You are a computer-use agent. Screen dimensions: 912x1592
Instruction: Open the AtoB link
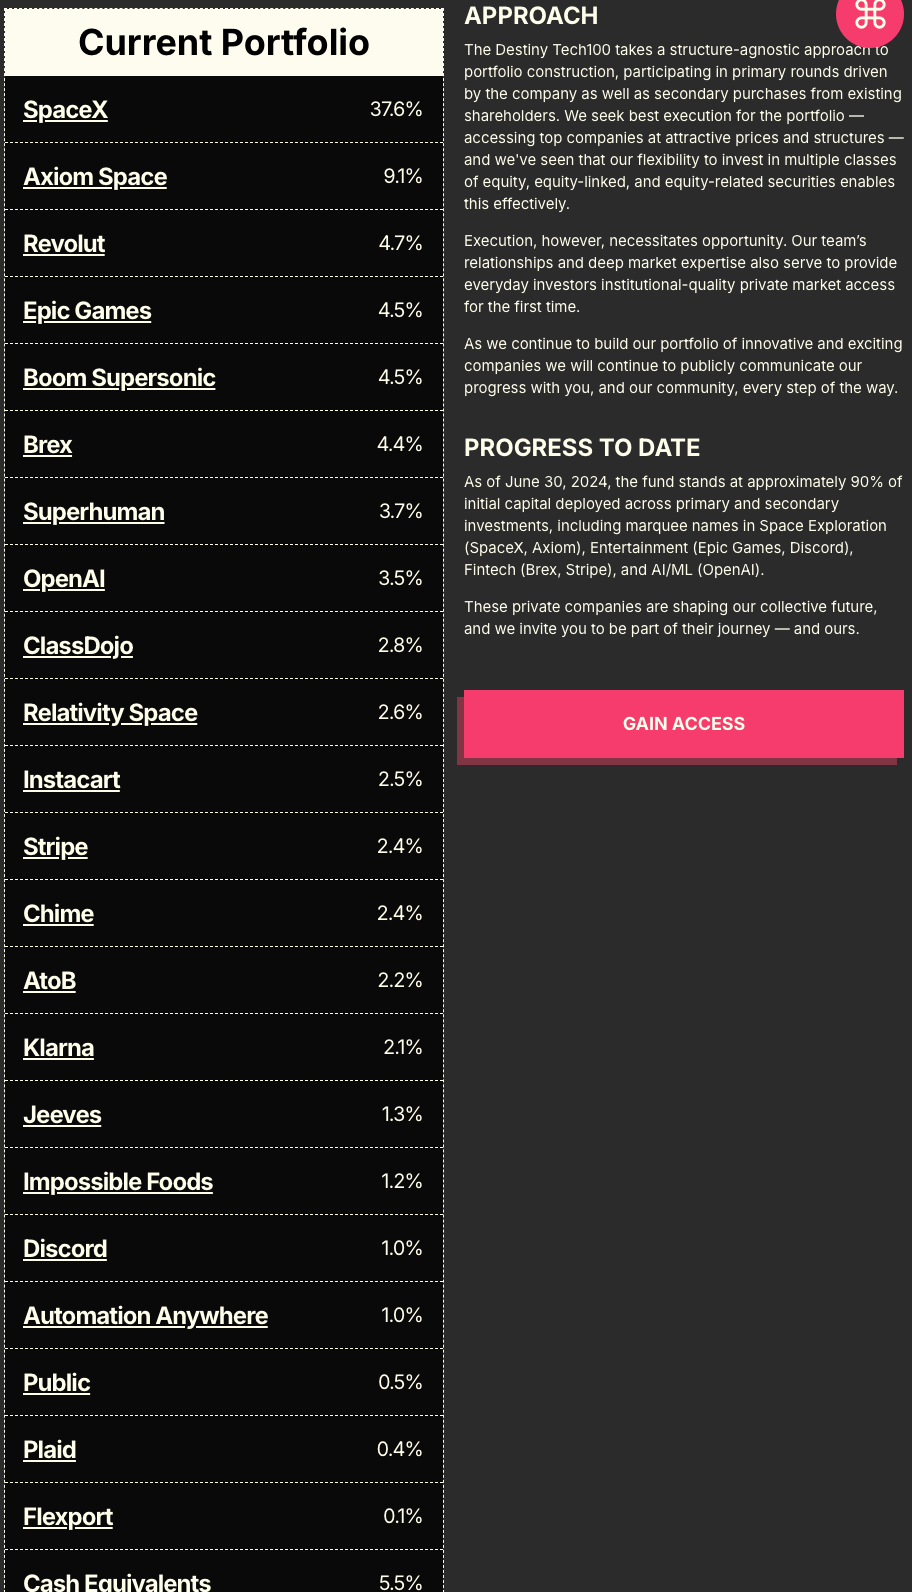coord(49,981)
